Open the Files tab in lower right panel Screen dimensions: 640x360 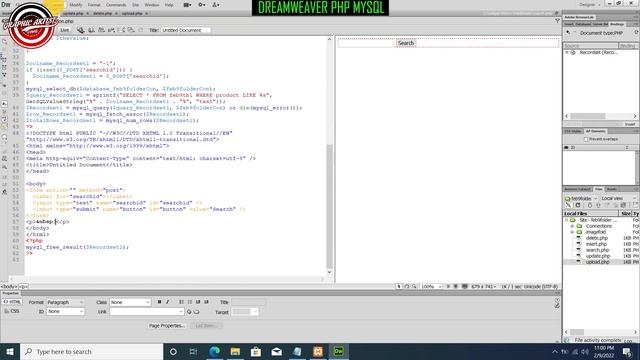click(598, 189)
